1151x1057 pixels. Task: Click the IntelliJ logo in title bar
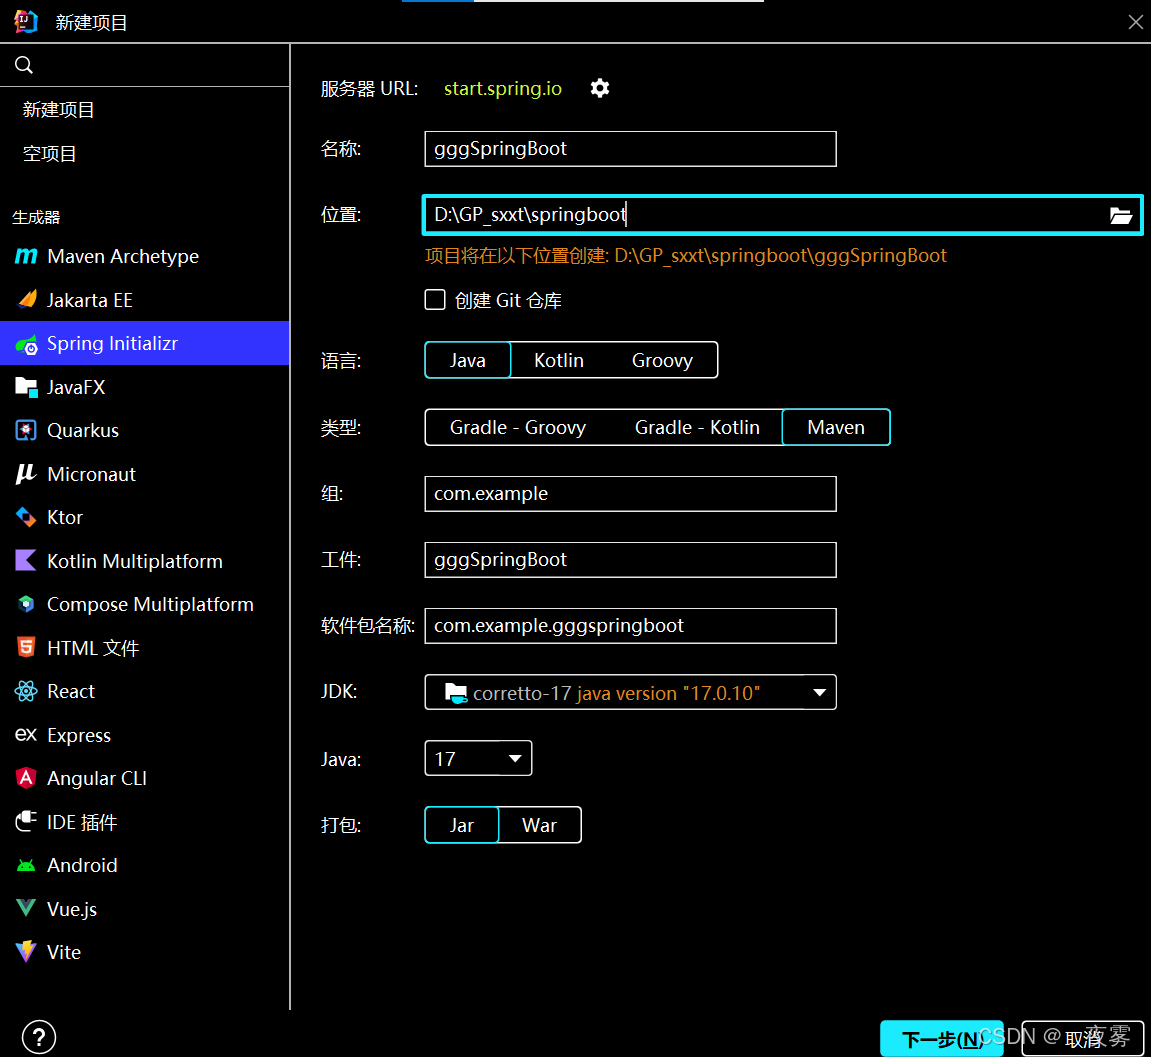click(26, 22)
